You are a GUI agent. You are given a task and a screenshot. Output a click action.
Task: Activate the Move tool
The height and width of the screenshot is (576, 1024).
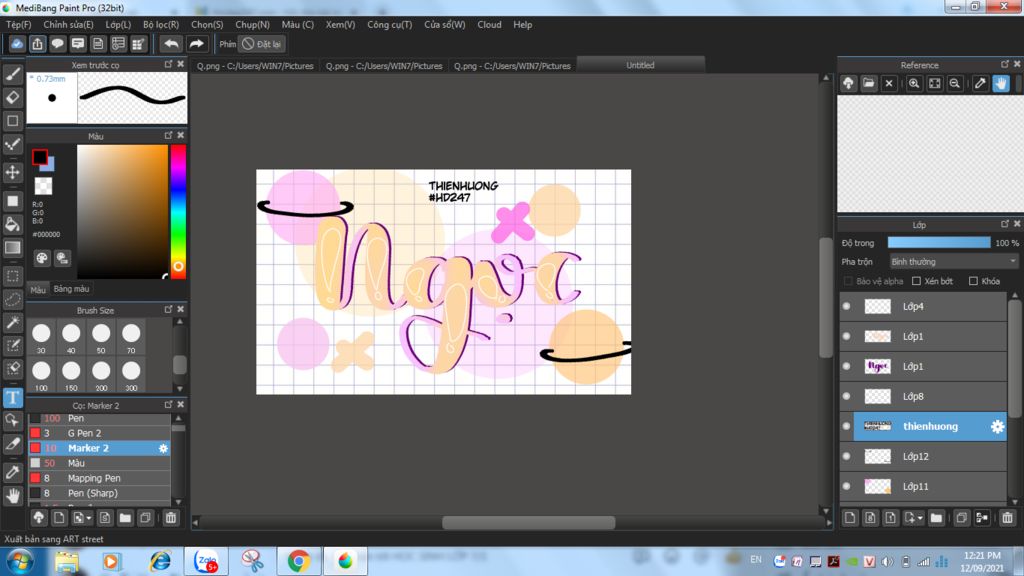pos(13,172)
